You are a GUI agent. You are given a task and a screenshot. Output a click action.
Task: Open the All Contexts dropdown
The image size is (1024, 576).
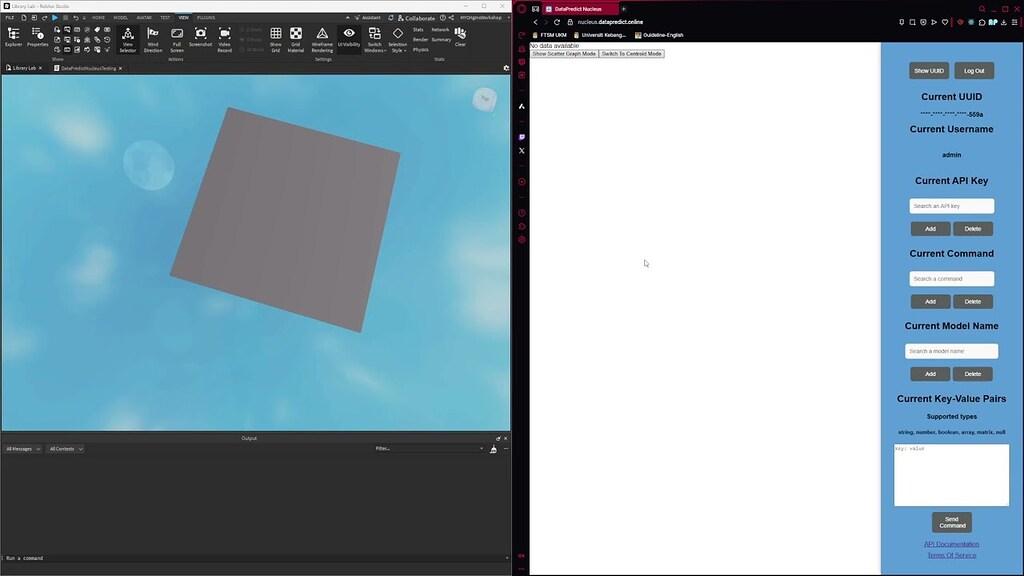coord(65,449)
